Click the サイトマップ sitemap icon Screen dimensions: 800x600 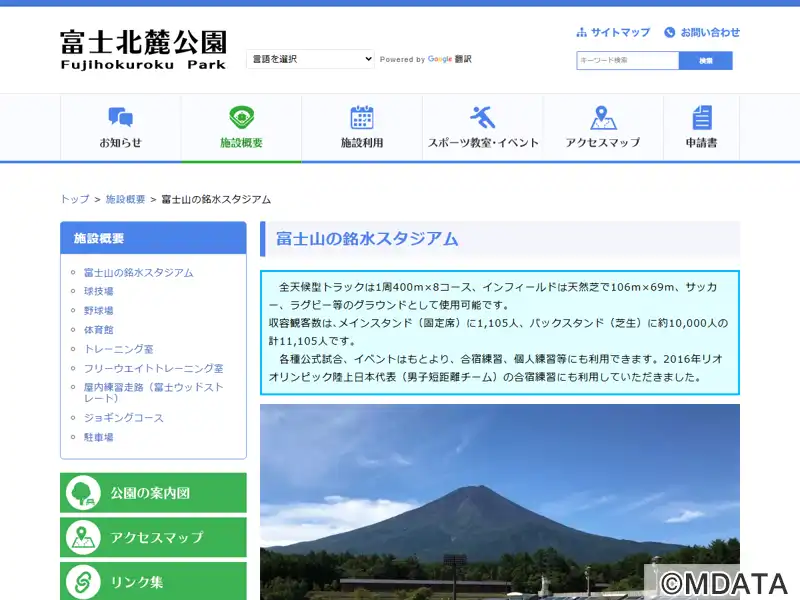pyautogui.click(x=582, y=33)
